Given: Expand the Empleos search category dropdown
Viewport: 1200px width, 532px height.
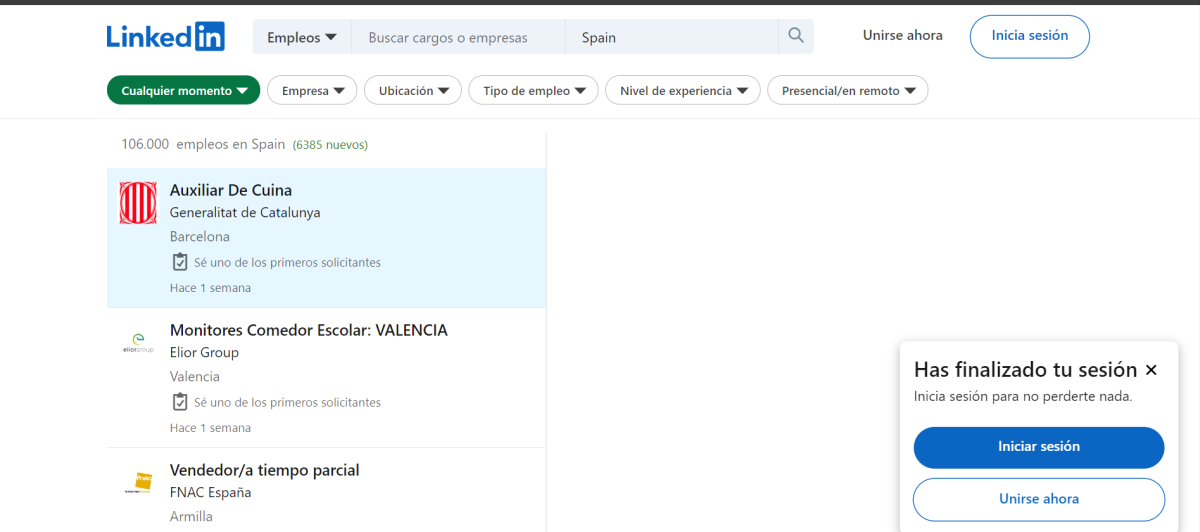Looking at the screenshot, I should [x=302, y=37].
